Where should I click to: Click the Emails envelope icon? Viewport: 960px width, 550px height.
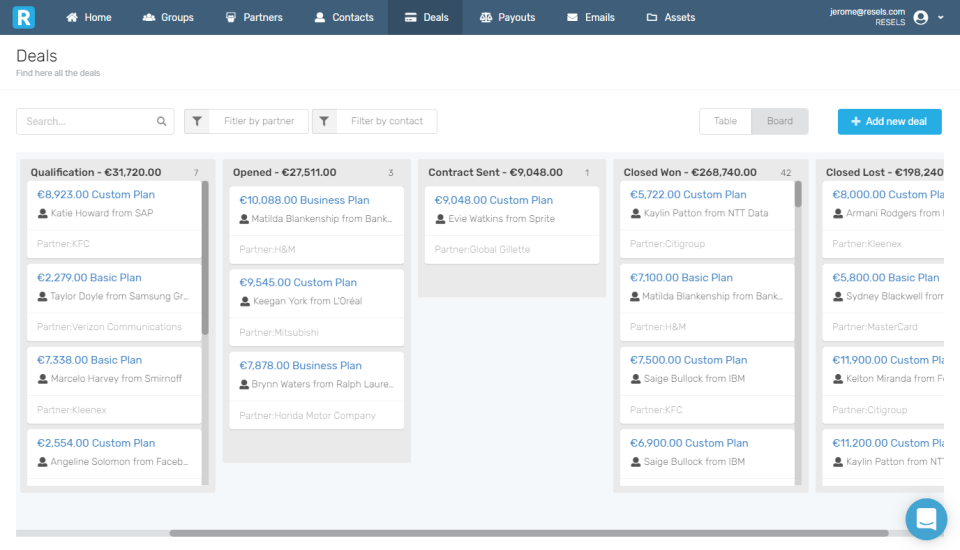pyautogui.click(x=572, y=17)
